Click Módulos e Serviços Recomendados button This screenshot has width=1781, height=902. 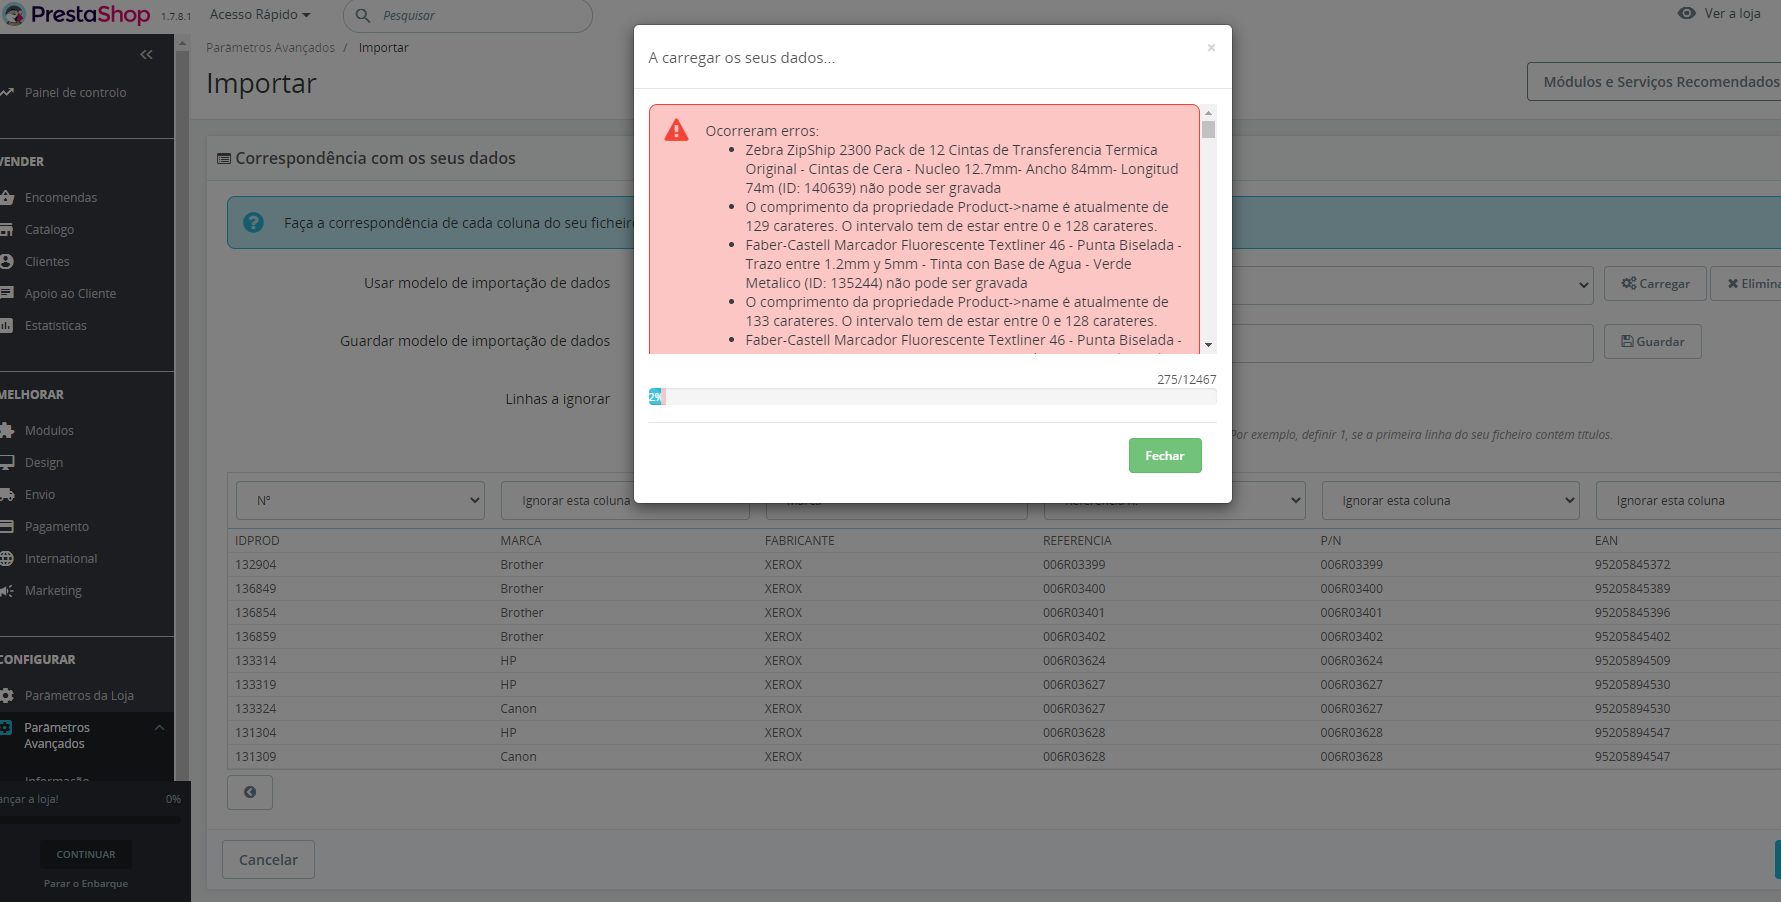(1654, 82)
